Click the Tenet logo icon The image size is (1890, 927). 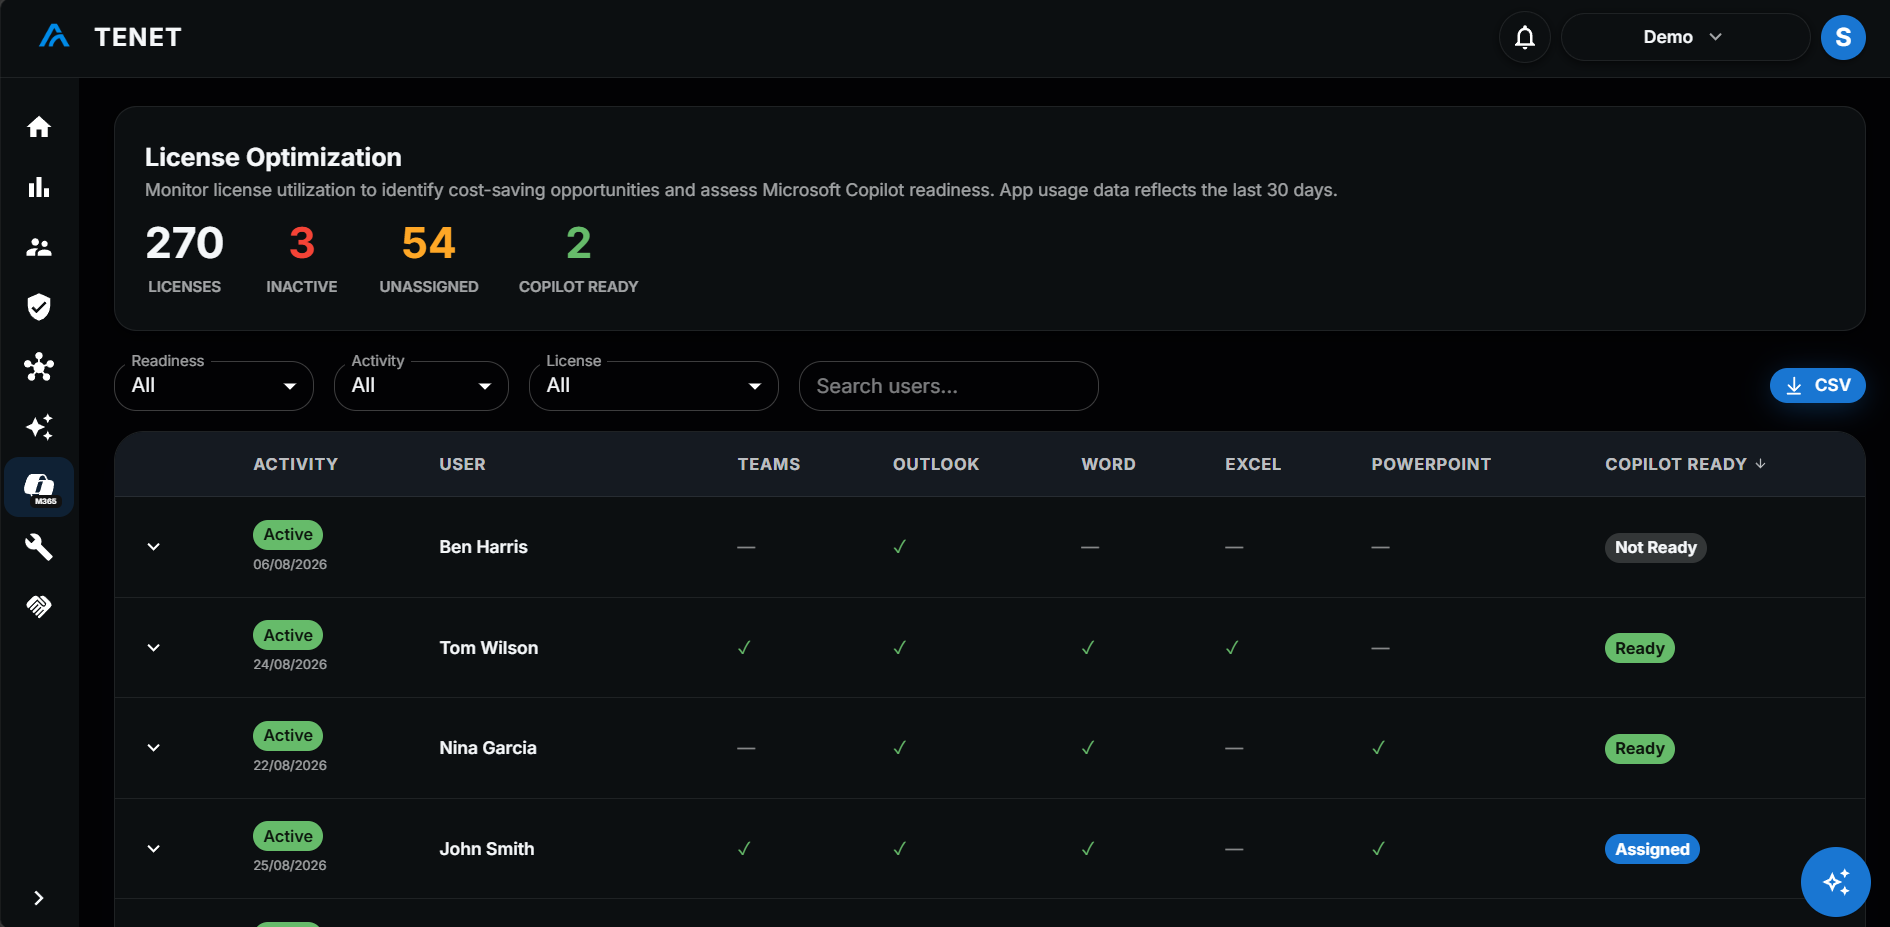[x=54, y=37]
